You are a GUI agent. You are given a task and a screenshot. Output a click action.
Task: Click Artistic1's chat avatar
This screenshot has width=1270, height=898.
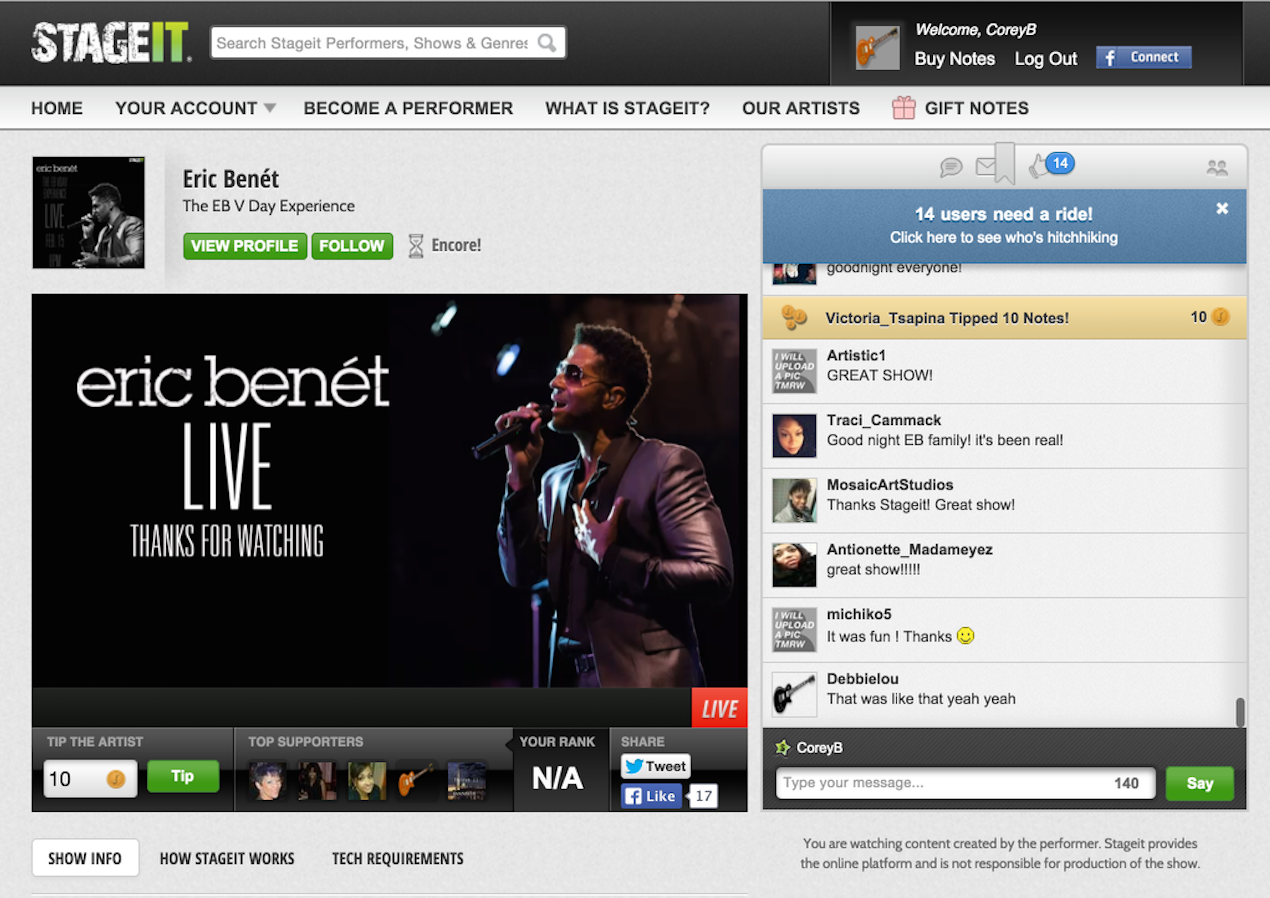click(x=794, y=371)
